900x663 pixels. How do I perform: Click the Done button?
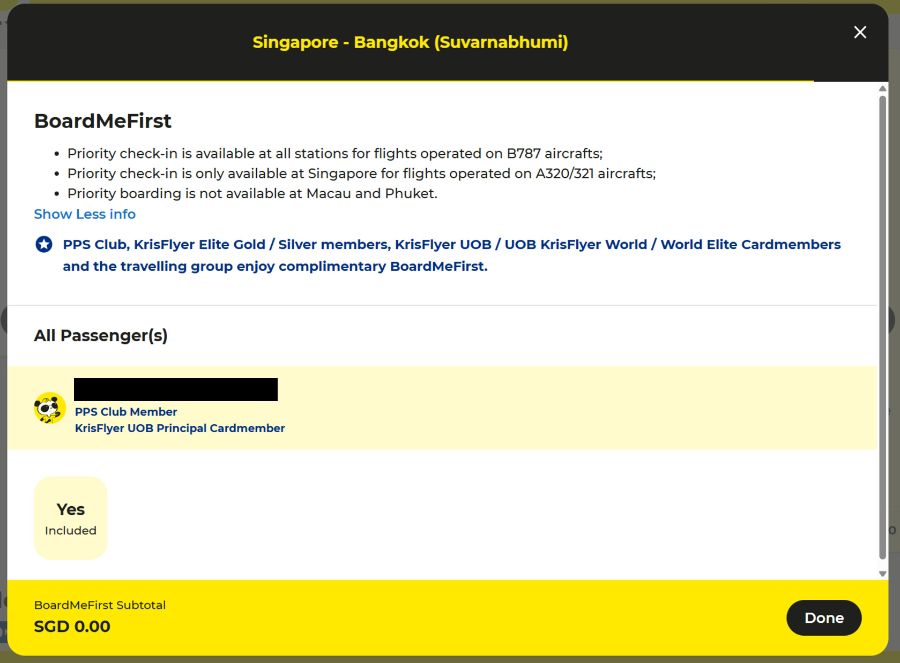click(x=823, y=618)
